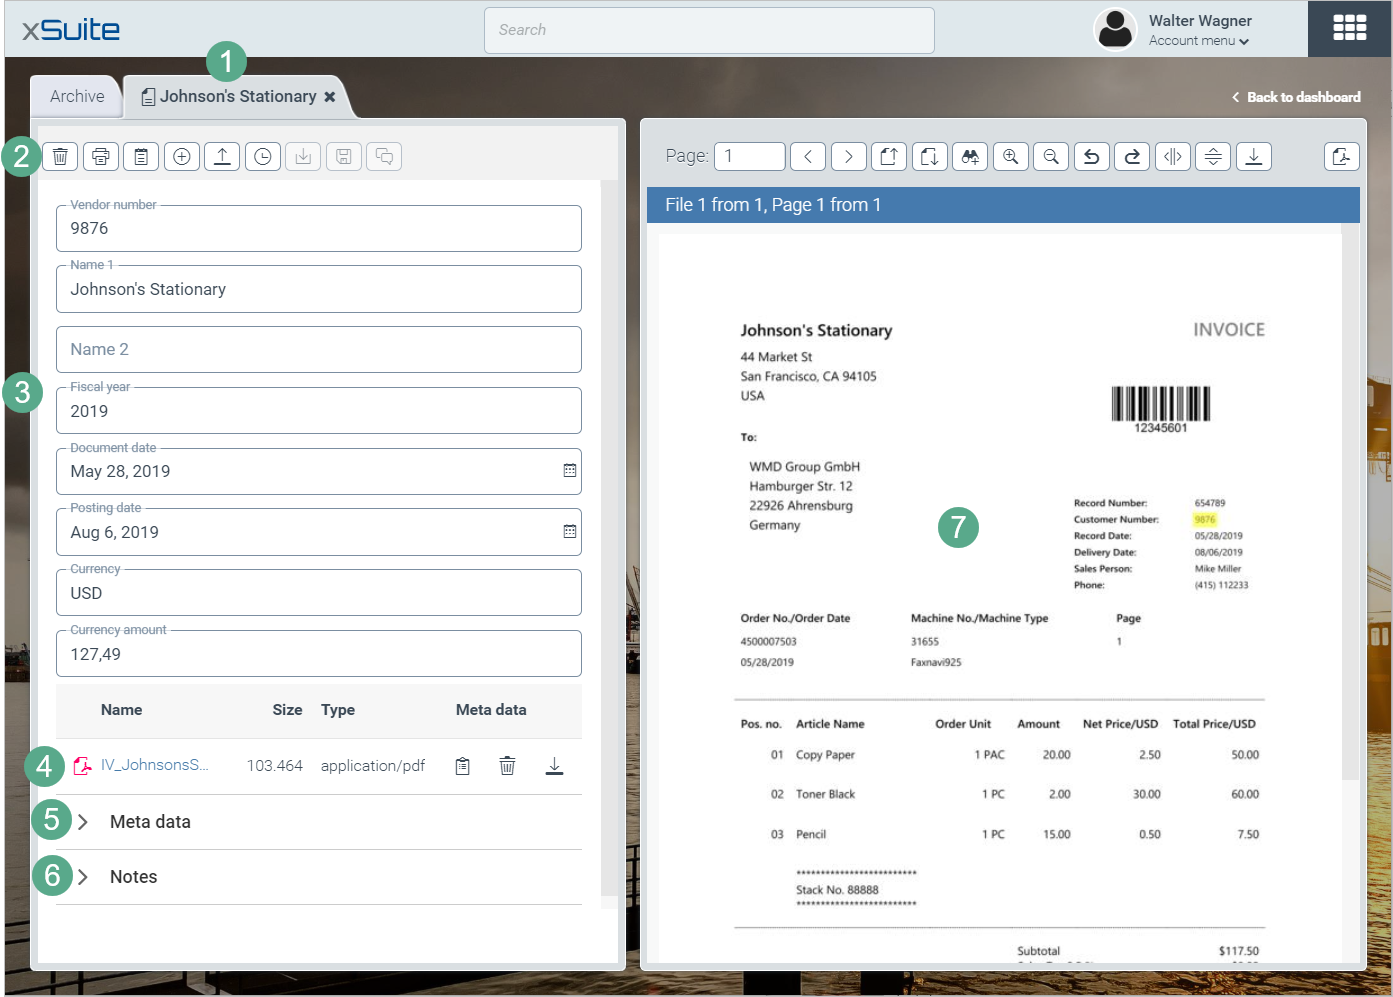Expand the Notes section
The image size is (1393, 997).
84,877
